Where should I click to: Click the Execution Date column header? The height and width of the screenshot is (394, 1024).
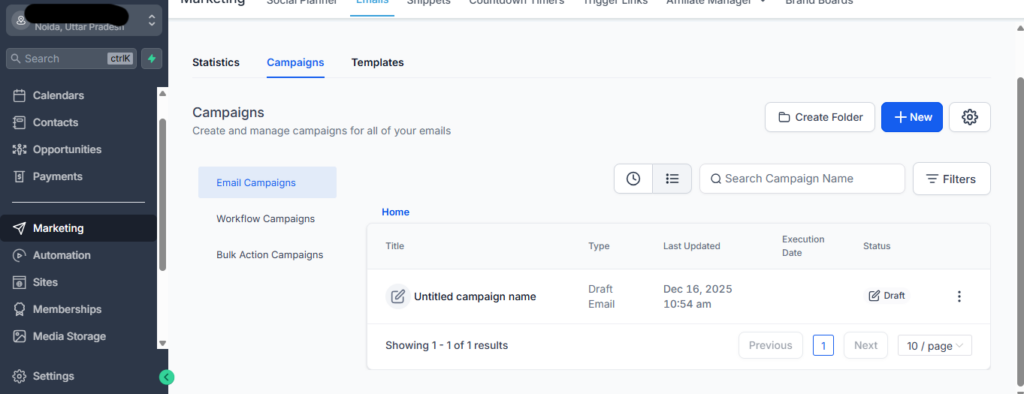803,246
